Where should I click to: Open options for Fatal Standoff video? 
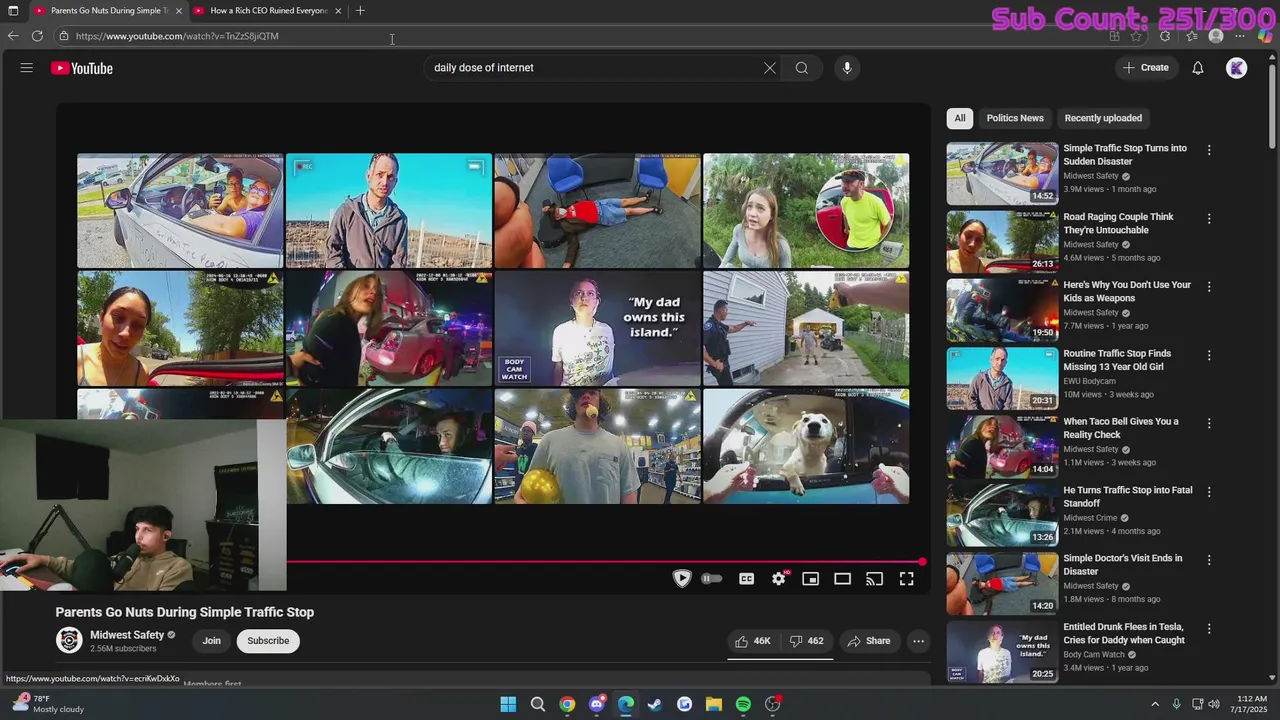[x=1209, y=492]
